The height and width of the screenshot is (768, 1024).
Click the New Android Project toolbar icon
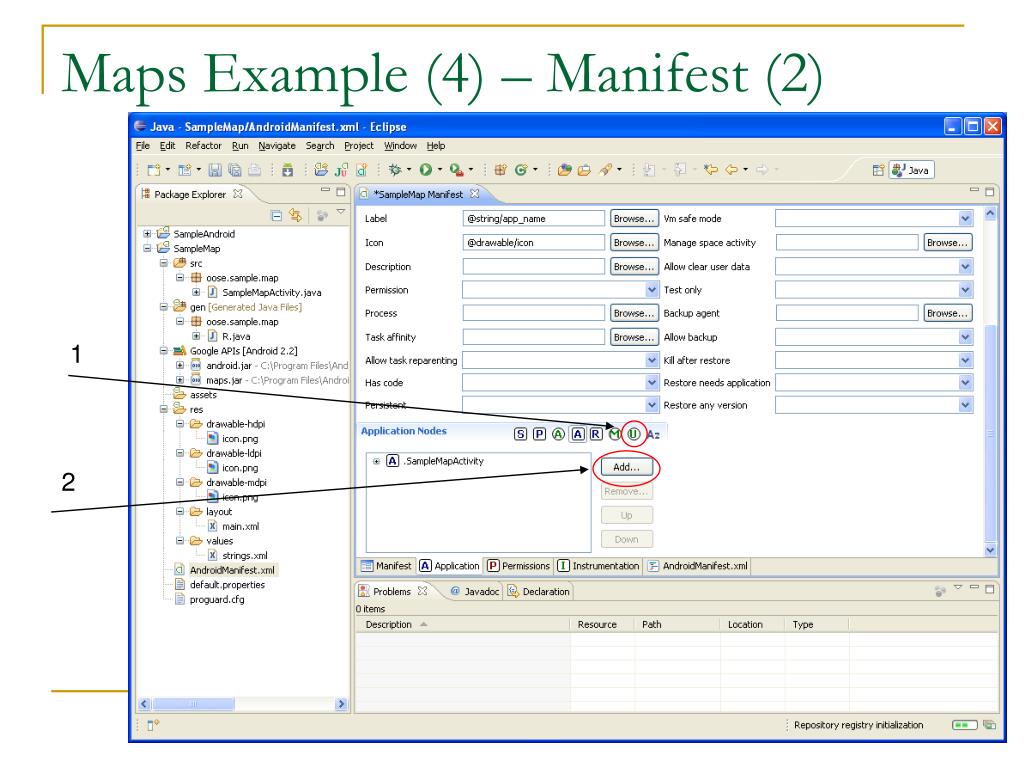tap(321, 170)
